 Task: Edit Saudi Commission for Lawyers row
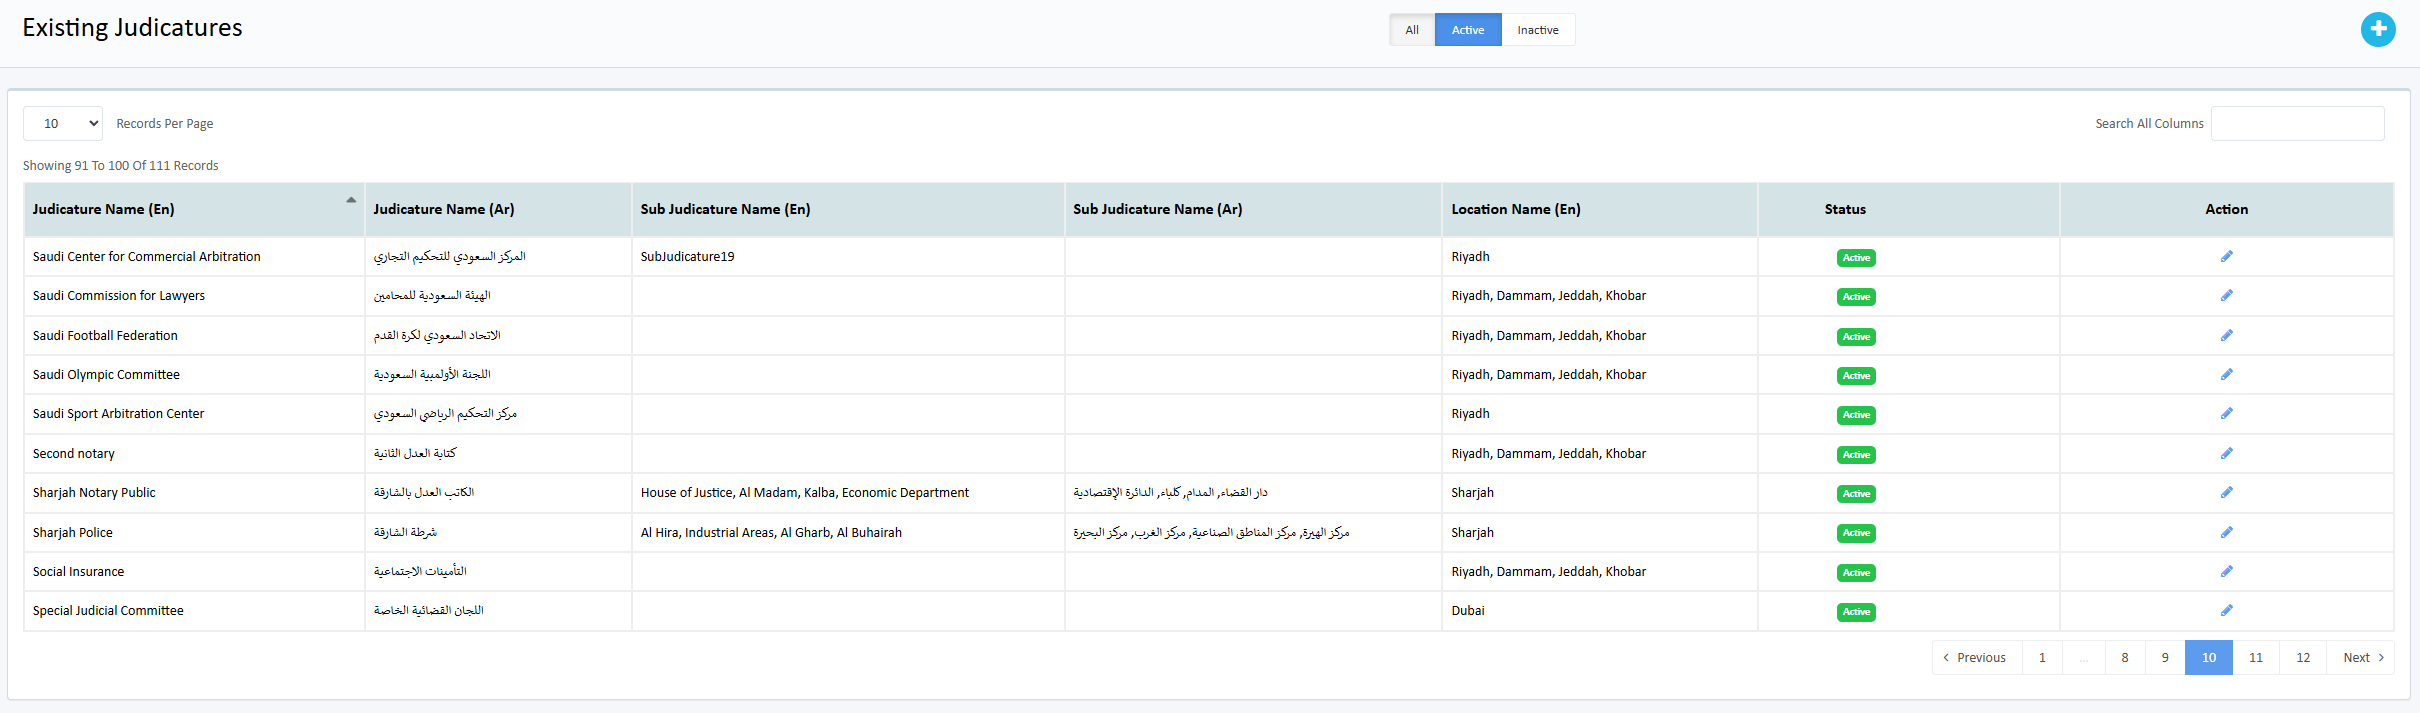point(2226,296)
